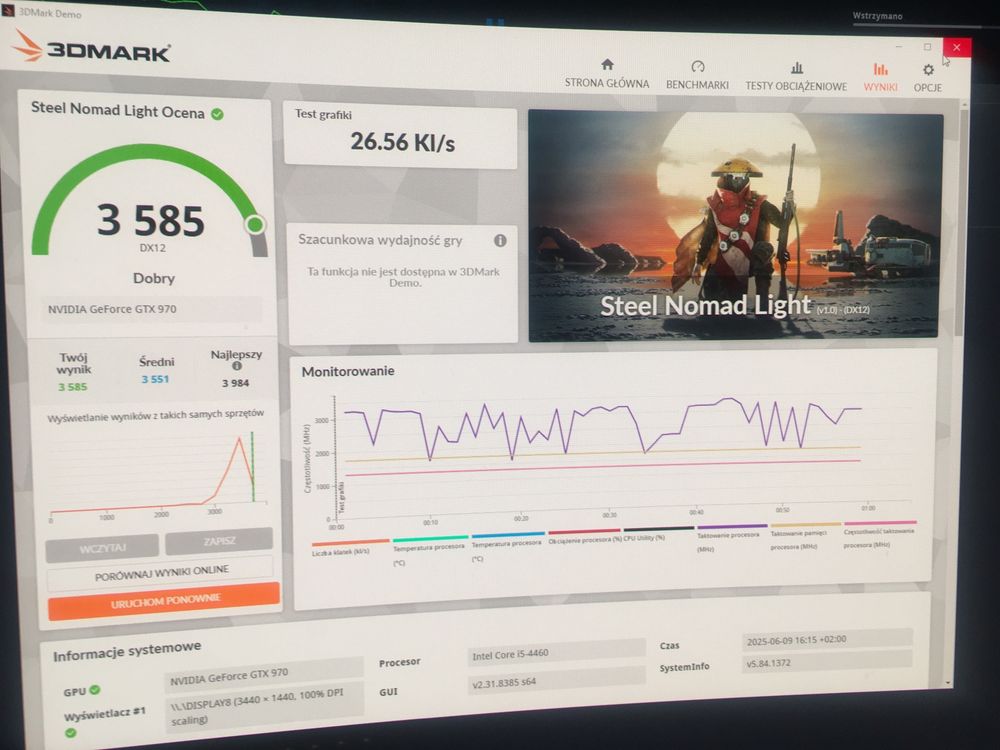The image size is (1000, 750).
Task: Open the info icon next to Szacunkowa wydajność gry
Action: pos(500,240)
